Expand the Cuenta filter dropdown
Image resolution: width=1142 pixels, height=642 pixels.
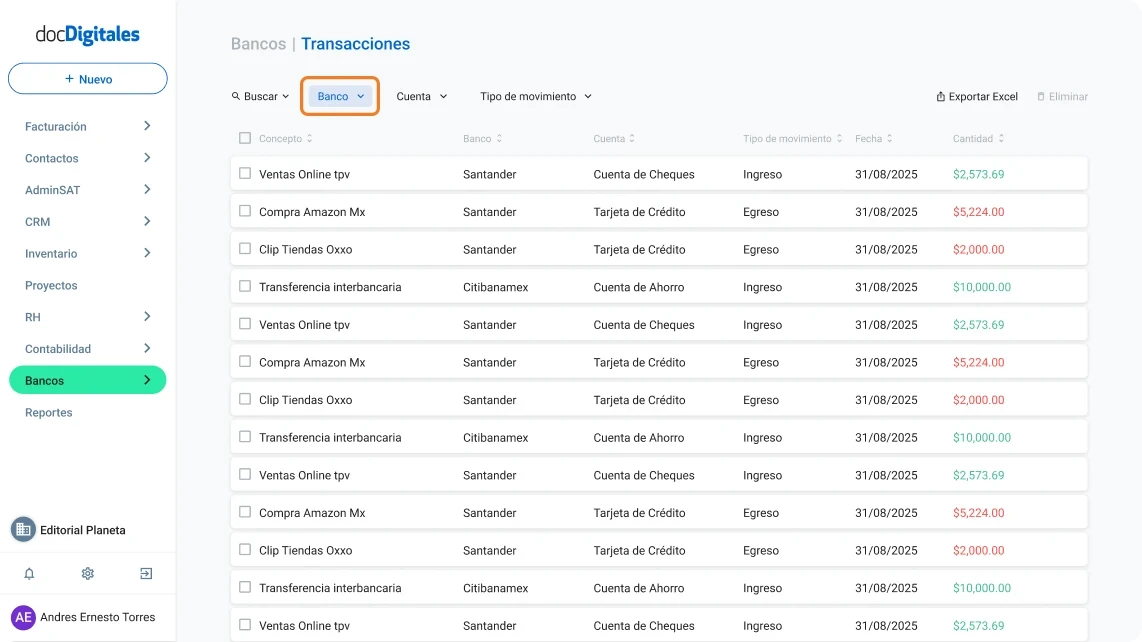(x=421, y=96)
